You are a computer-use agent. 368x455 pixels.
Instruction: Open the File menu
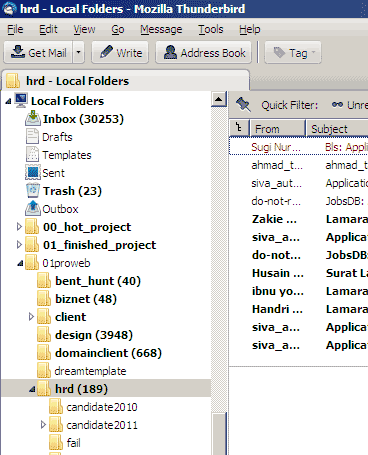tap(15, 29)
